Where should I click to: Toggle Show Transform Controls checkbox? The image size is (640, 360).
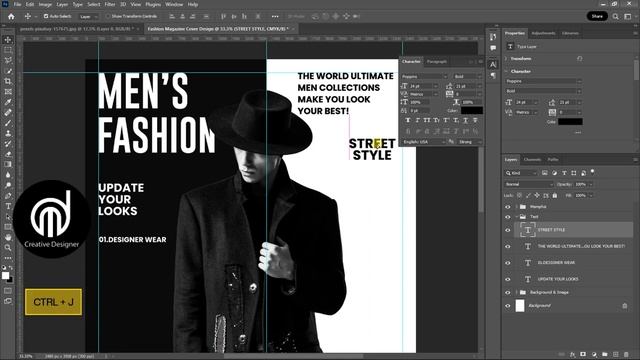[108, 16]
